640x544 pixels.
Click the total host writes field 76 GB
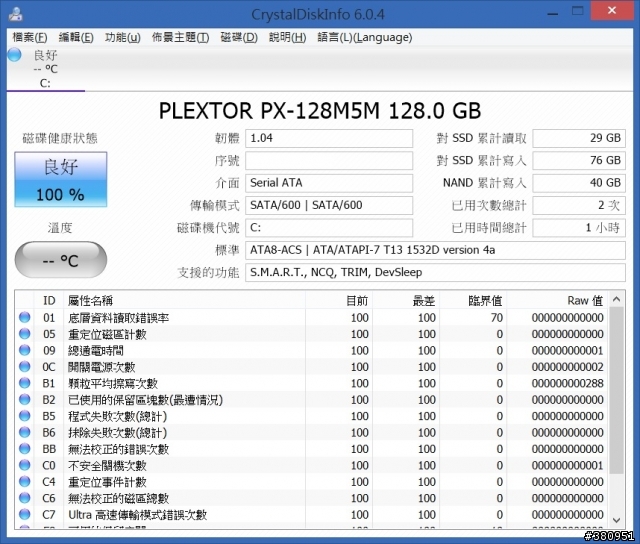click(579, 161)
